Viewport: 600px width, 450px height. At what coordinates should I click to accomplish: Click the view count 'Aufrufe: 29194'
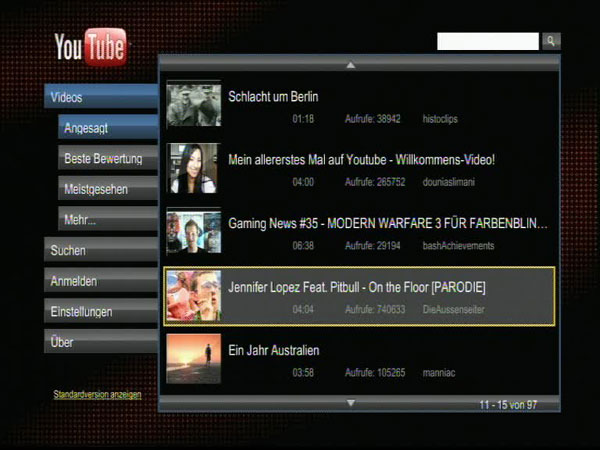[x=373, y=246]
